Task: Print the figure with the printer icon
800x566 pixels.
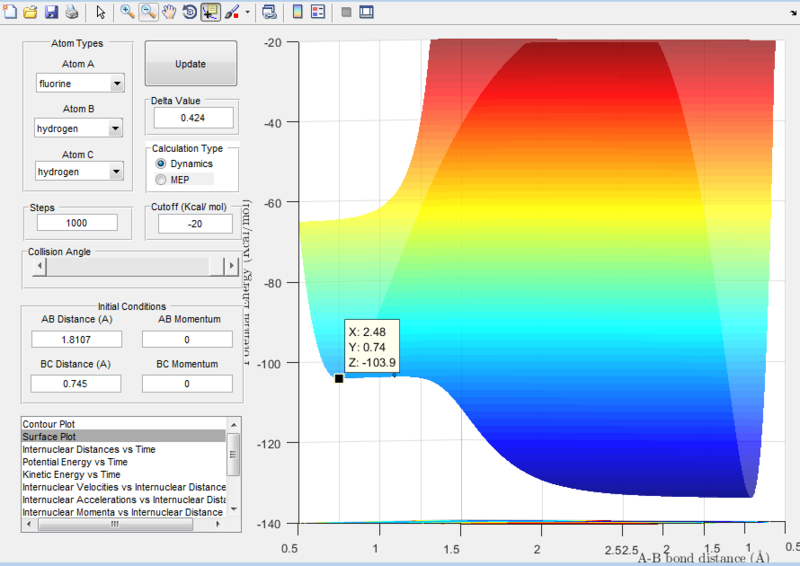Action: [71, 13]
